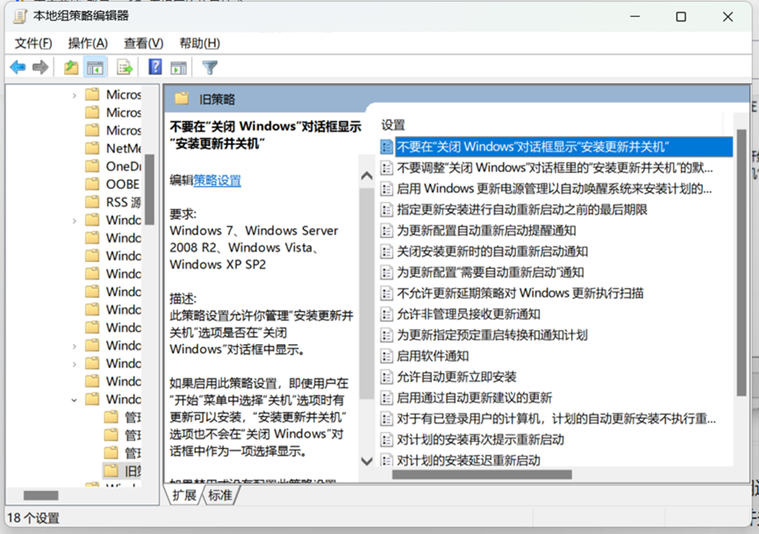Click the Back arrow toolbar icon
This screenshot has height=534, width=759.
click(x=18, y=67)
